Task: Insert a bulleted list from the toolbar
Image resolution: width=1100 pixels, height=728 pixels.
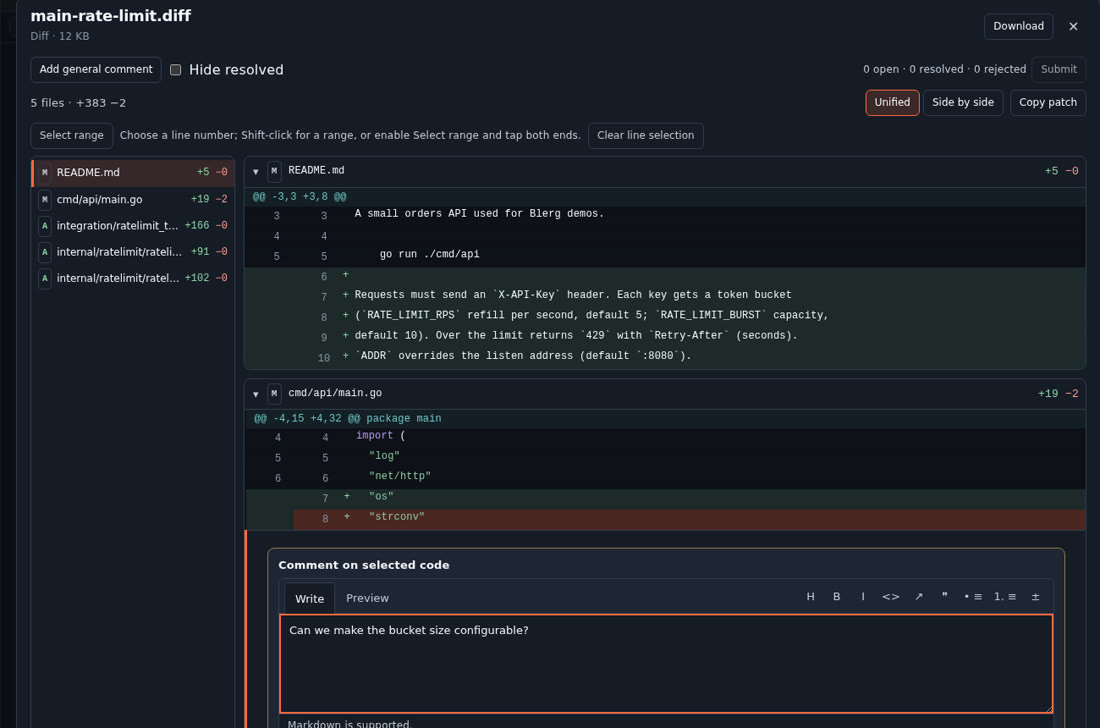Action: 973,597
